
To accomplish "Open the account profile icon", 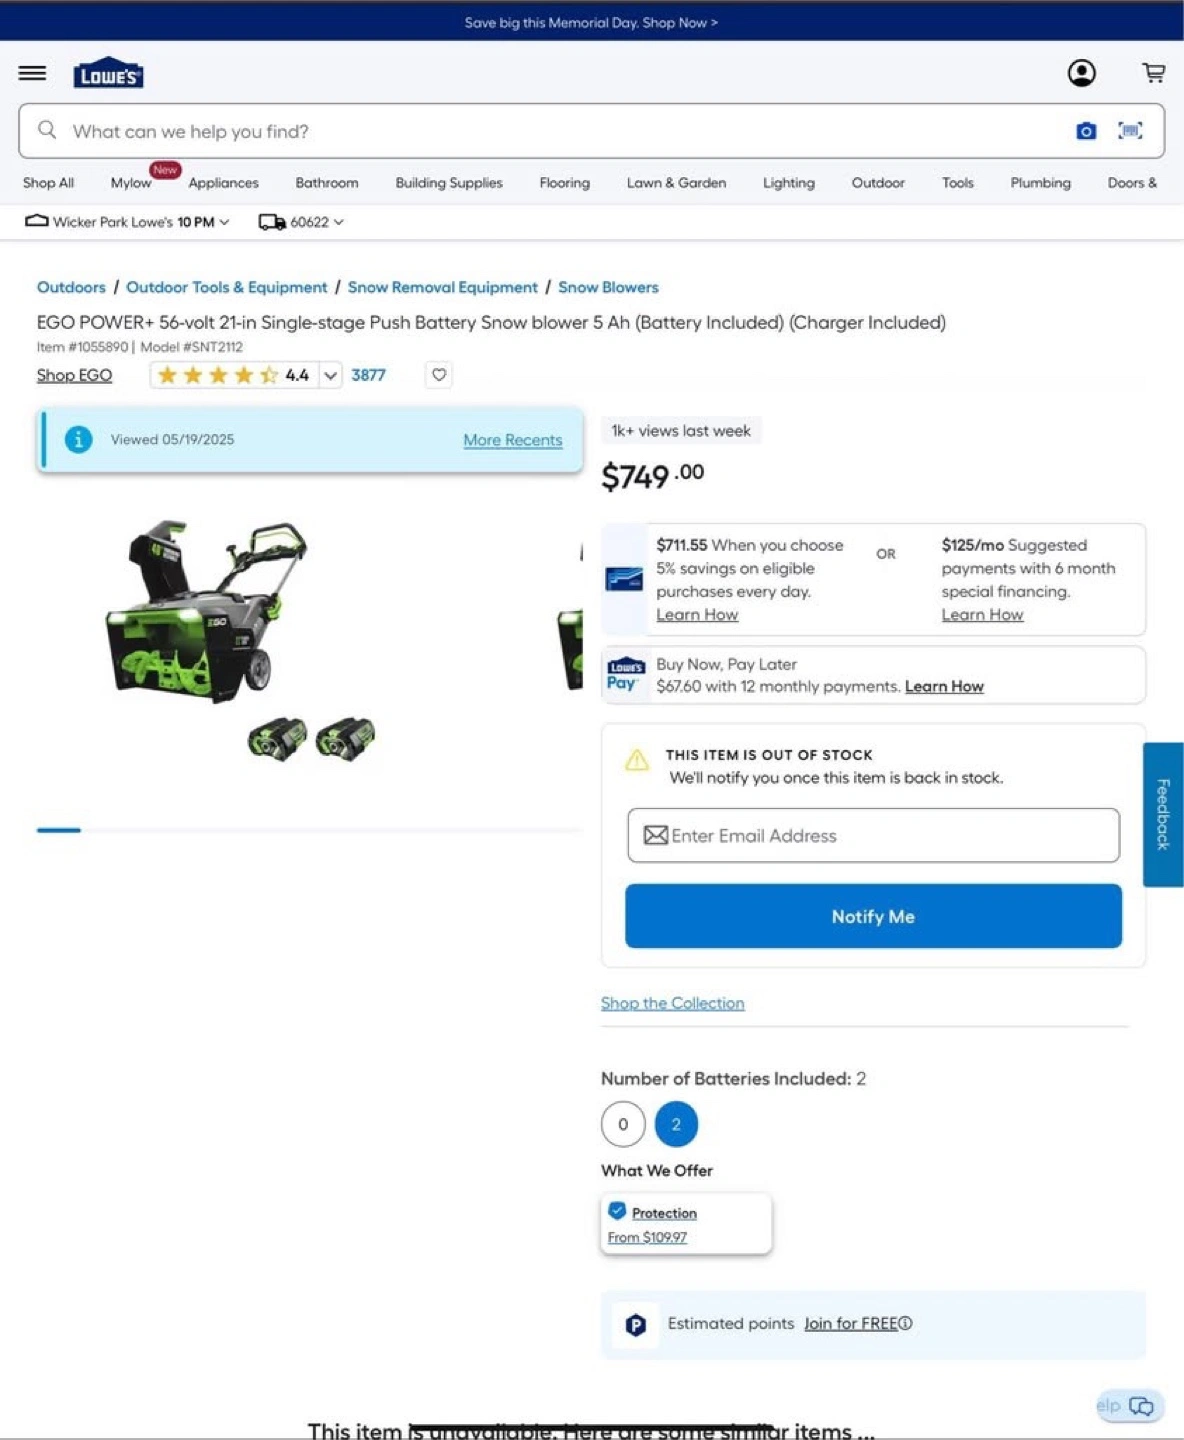I will [1081, 73].
